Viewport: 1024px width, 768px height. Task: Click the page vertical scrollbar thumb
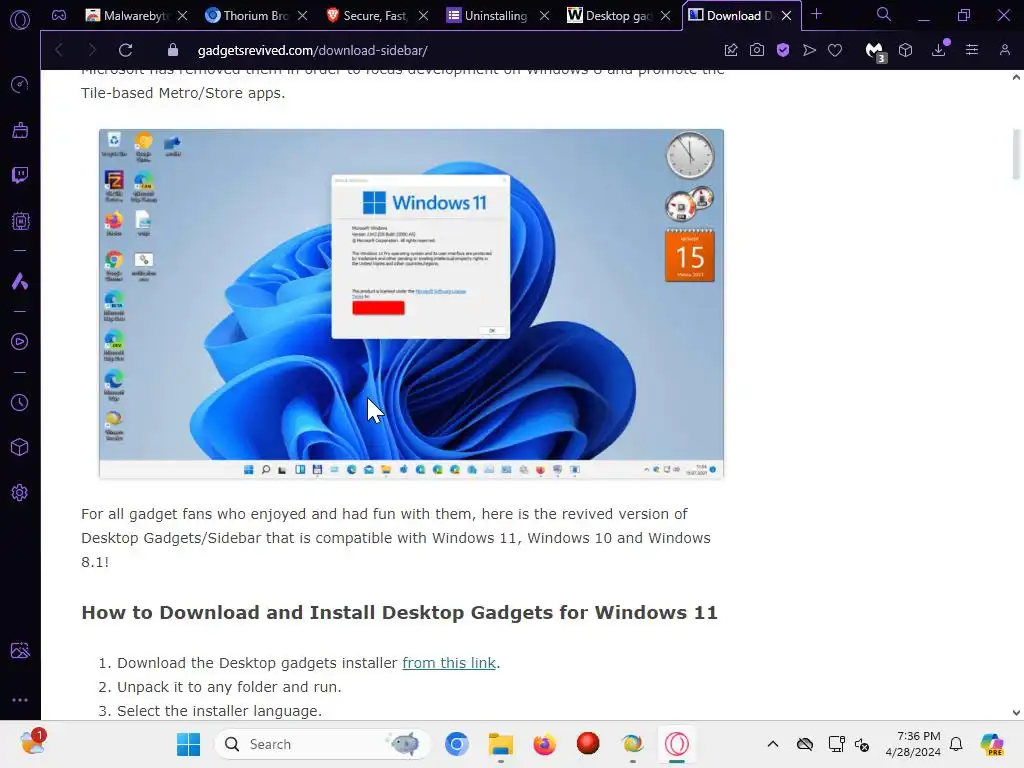[1016, 154]
